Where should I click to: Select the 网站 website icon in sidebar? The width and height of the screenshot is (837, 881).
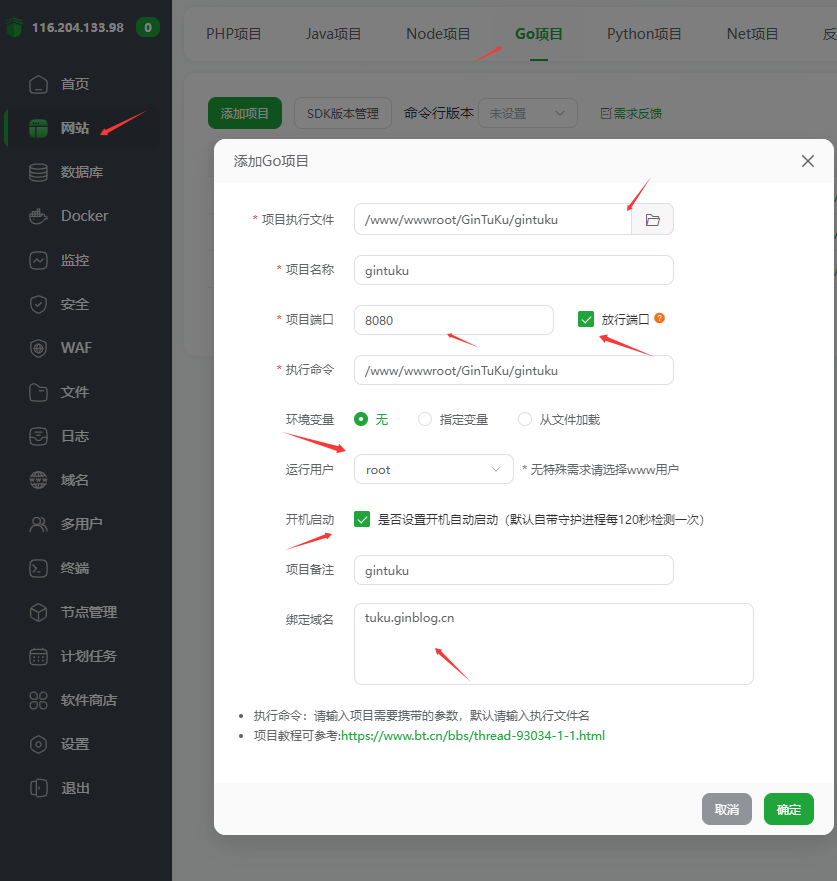tap(38, 128)
